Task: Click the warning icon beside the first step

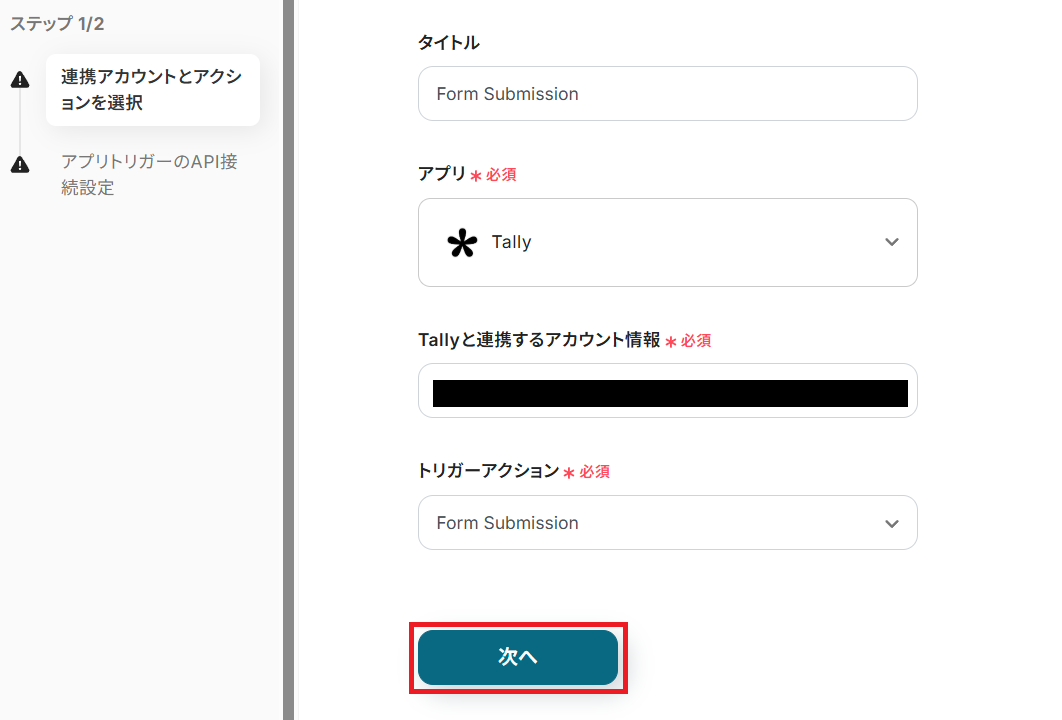Action: point(20,81)
